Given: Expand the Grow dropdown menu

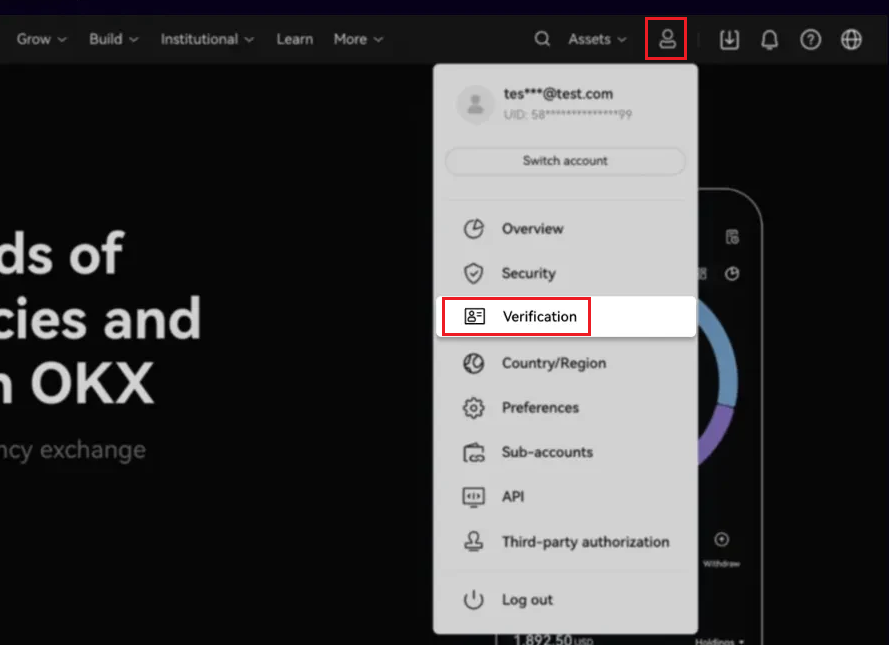Looking at the screenshot, I should pyautogui.click(x=41, y=39).
